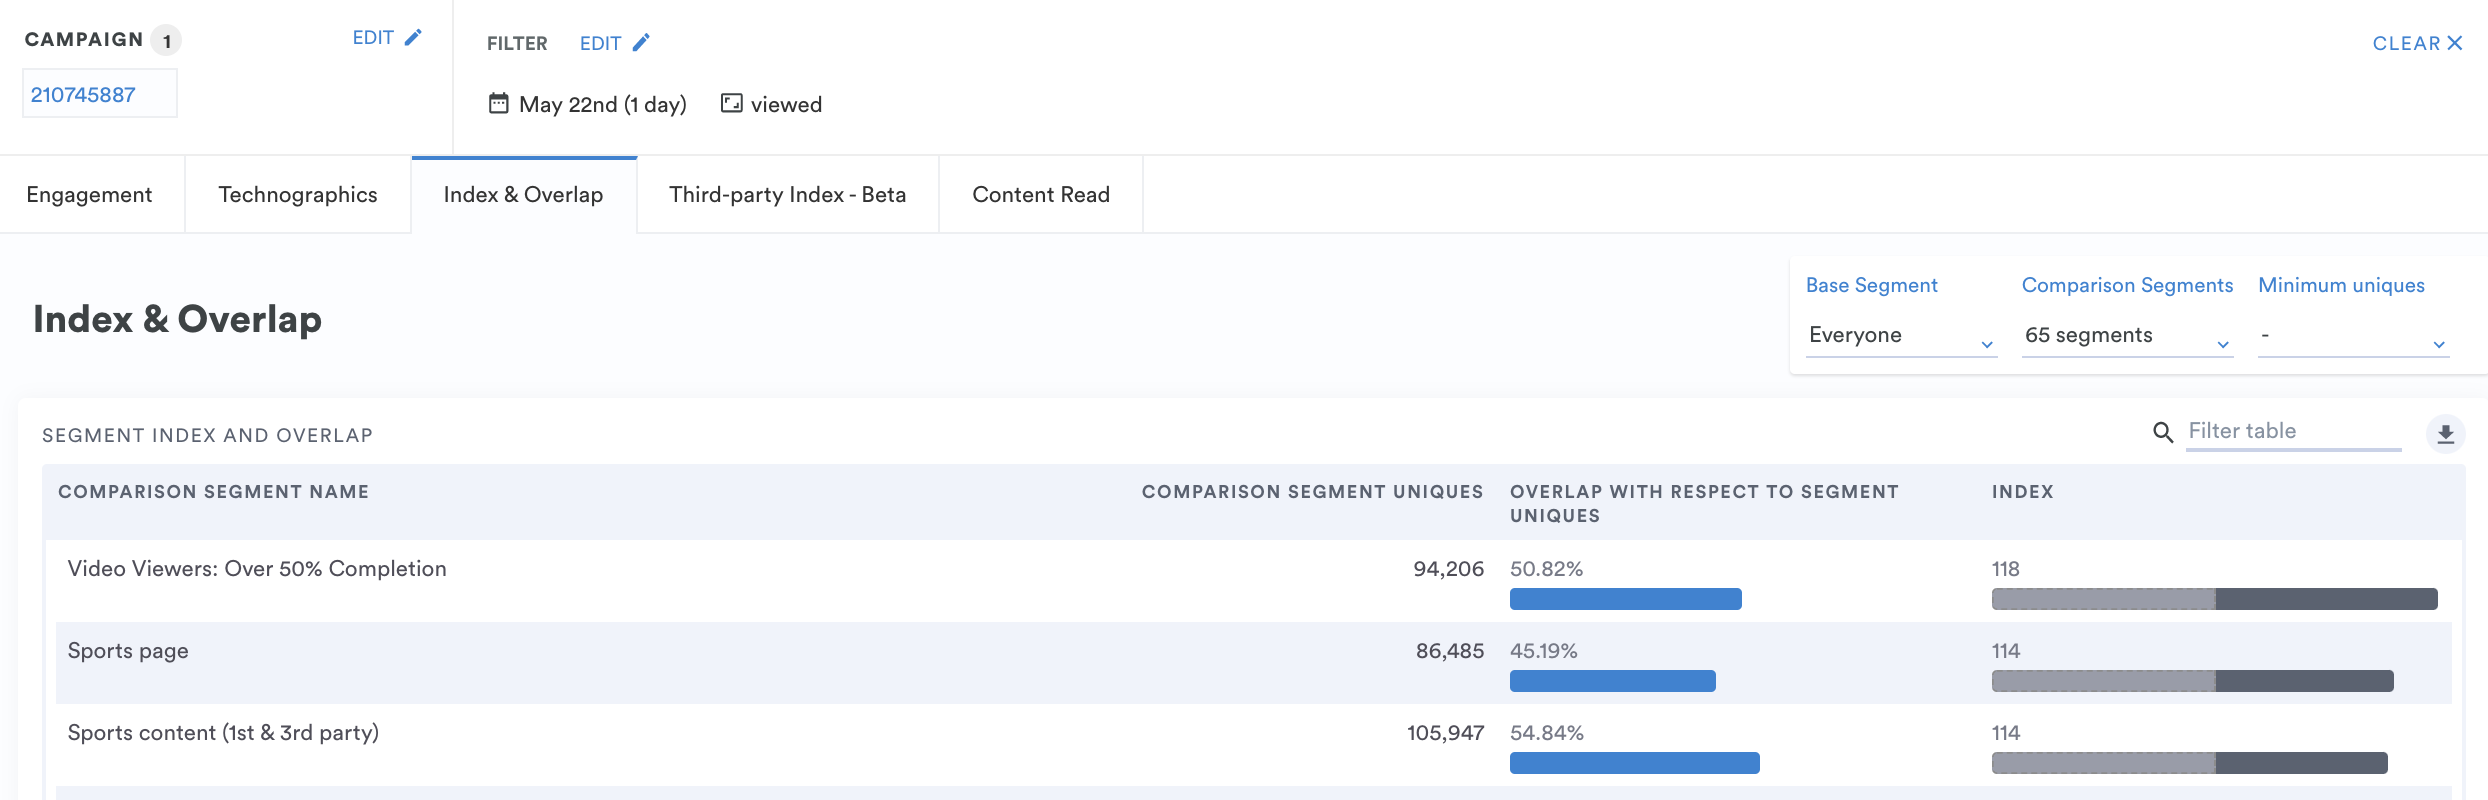Click the viewed filter label

click(787, 105)
